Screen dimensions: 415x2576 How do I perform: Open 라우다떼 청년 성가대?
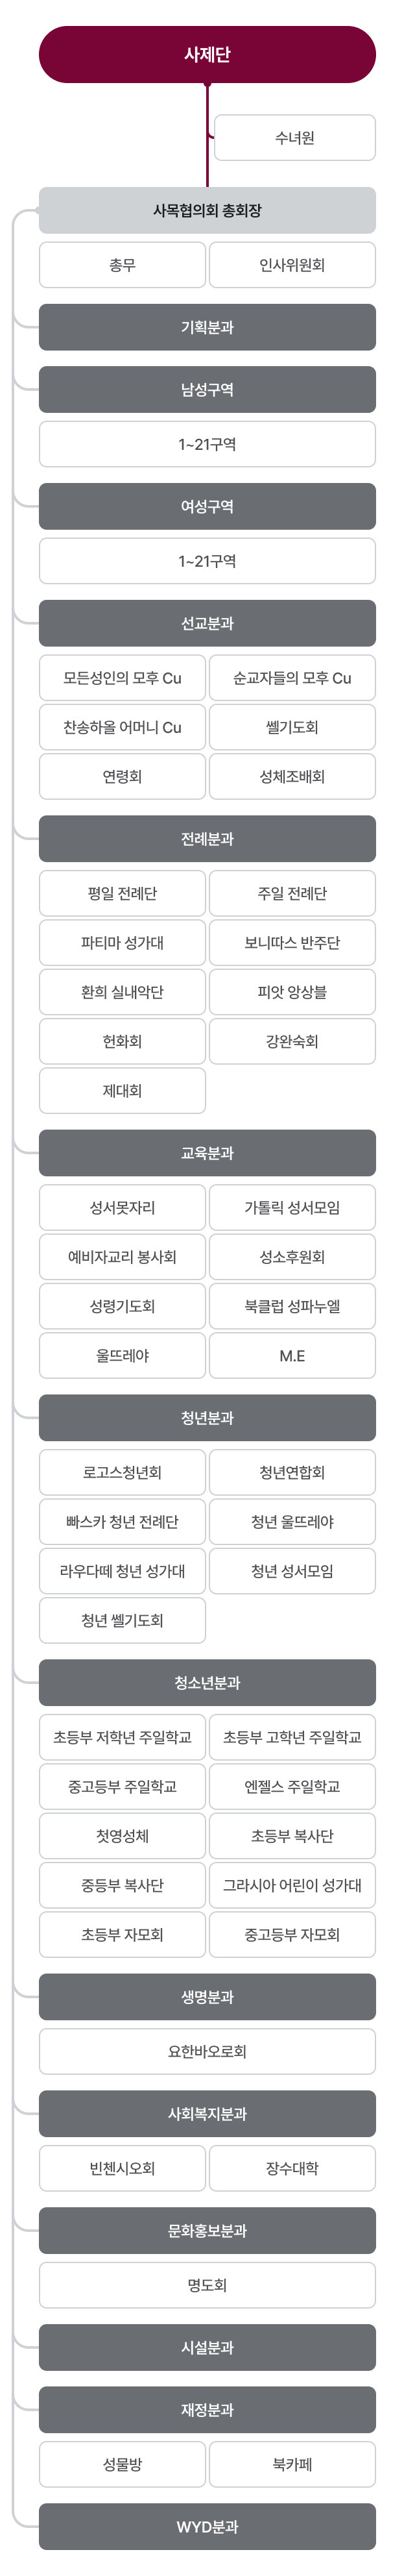122,1570
